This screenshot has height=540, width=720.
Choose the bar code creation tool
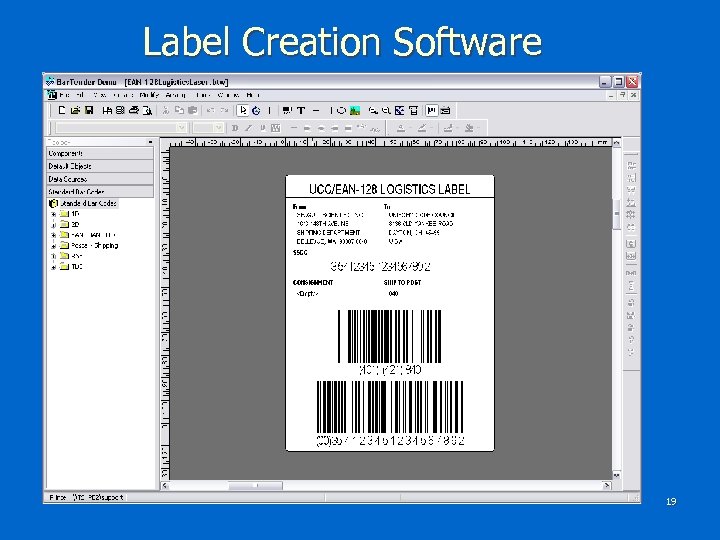(x=287, y=110)
